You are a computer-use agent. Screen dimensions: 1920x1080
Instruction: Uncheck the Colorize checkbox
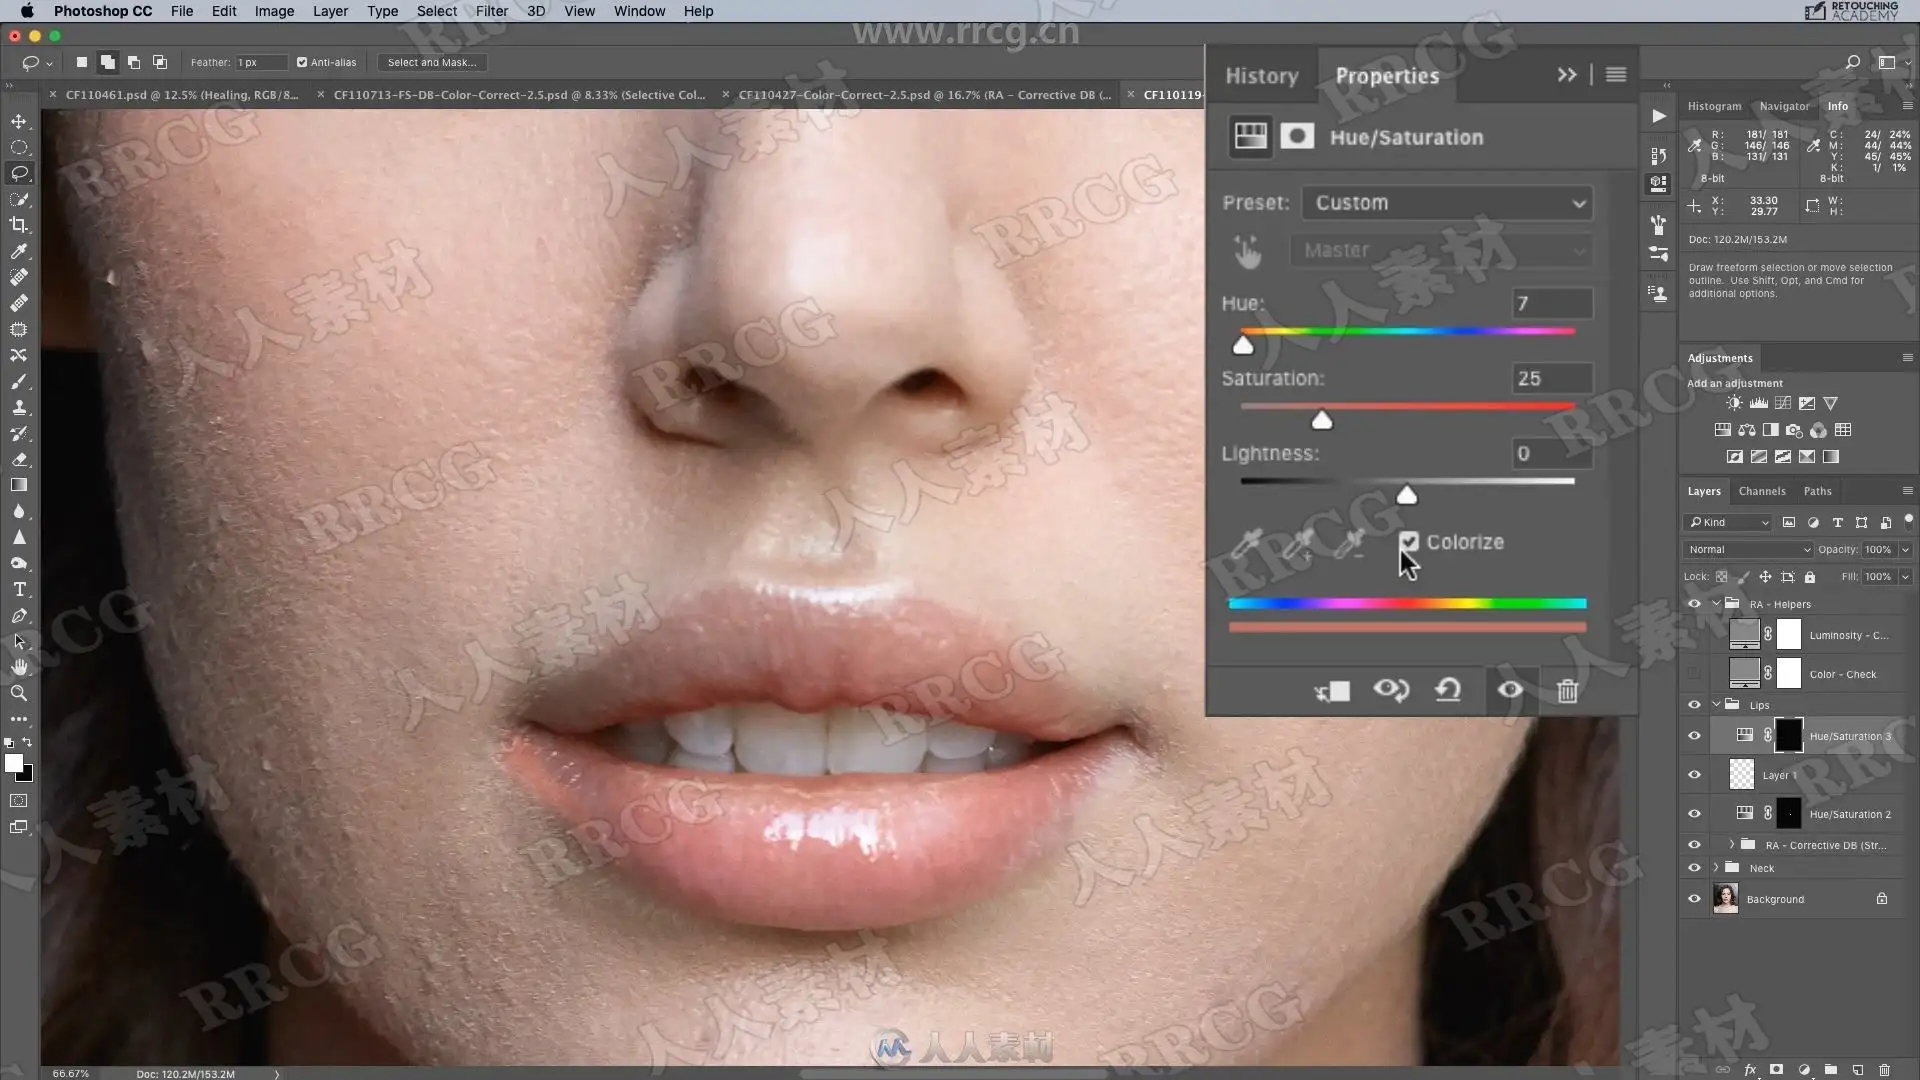pos(1409,542)
